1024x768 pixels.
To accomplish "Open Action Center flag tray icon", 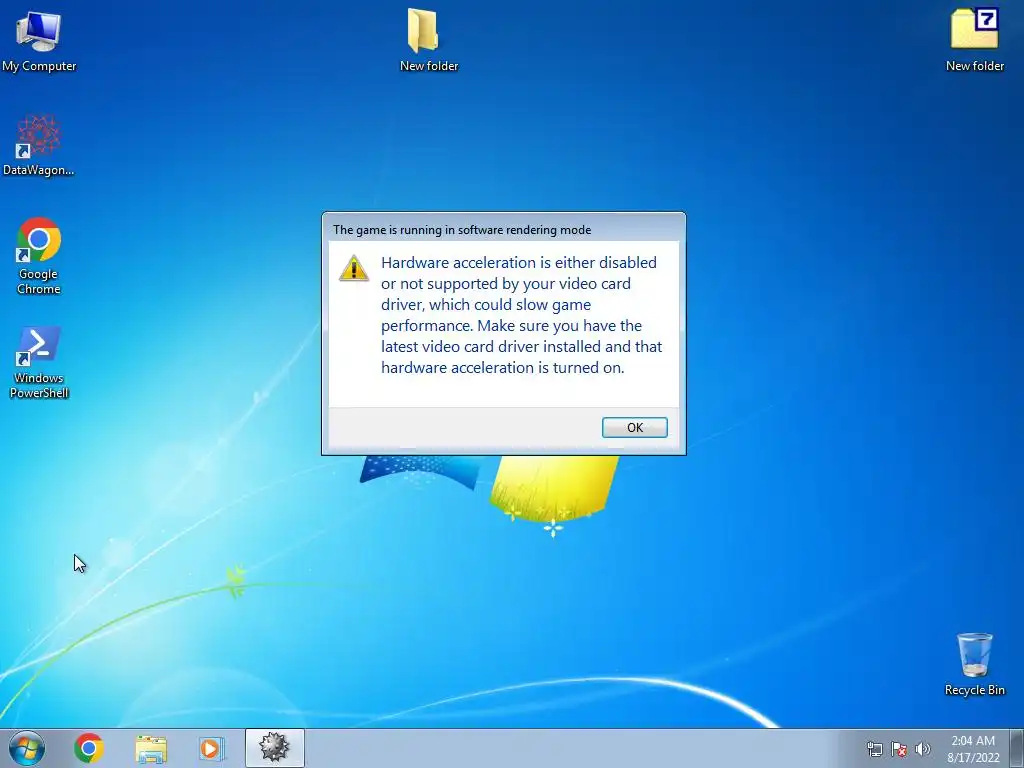I will tap(899, 749).
